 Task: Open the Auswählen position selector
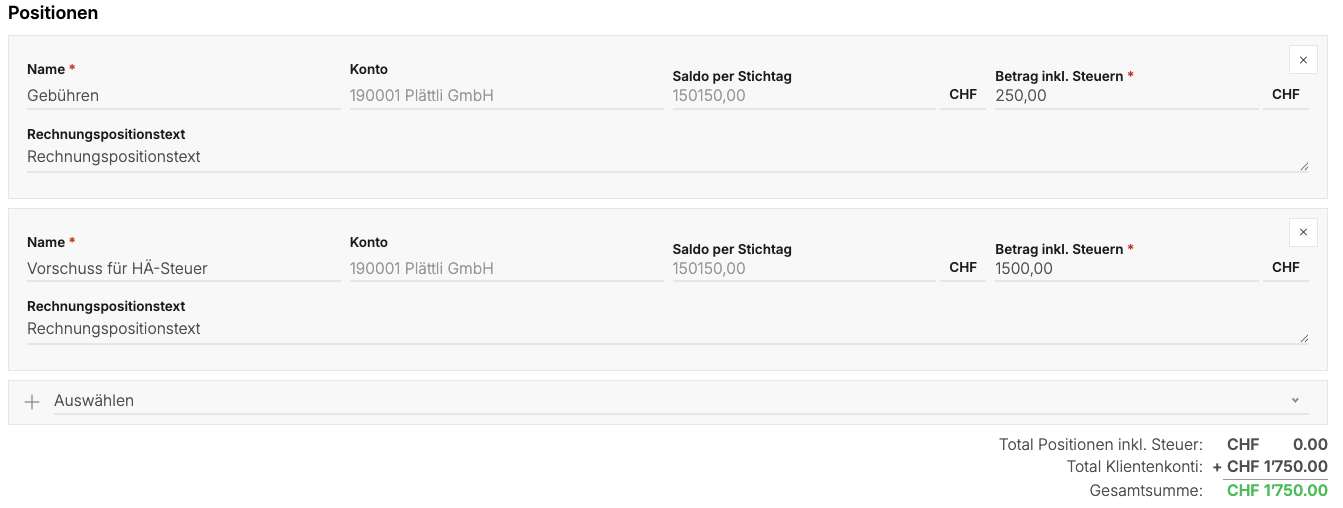click(x=667, y=401)
